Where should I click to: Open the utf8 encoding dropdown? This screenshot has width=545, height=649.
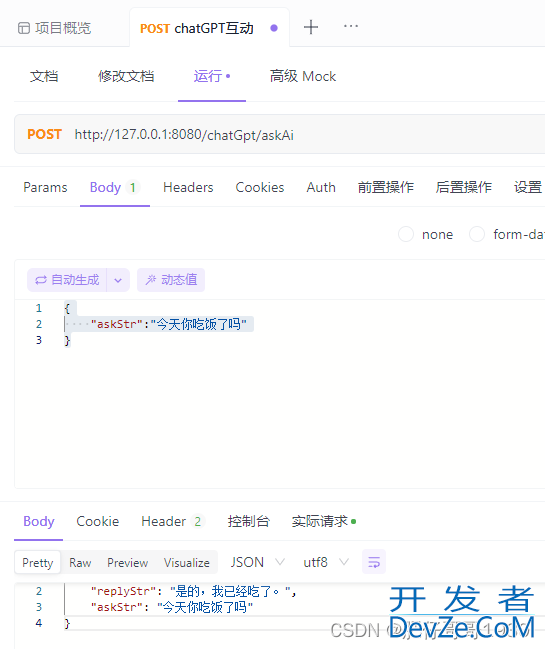(326, 562)
